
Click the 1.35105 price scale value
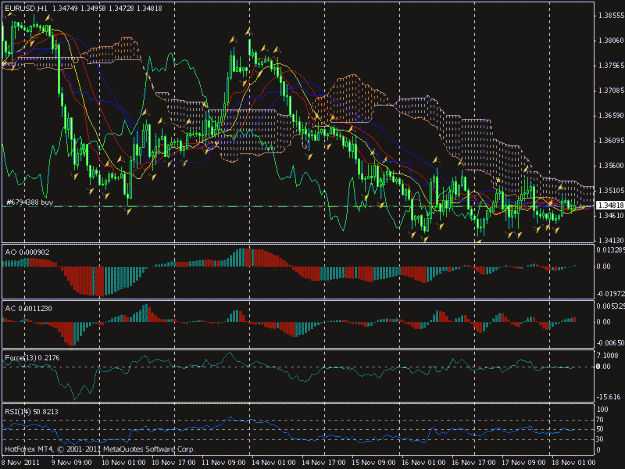point(611,191)
